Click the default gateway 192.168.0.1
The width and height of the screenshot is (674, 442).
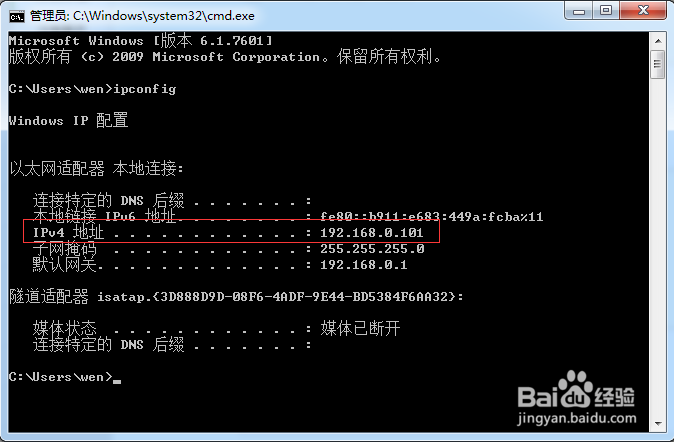(x=364, y=264)
